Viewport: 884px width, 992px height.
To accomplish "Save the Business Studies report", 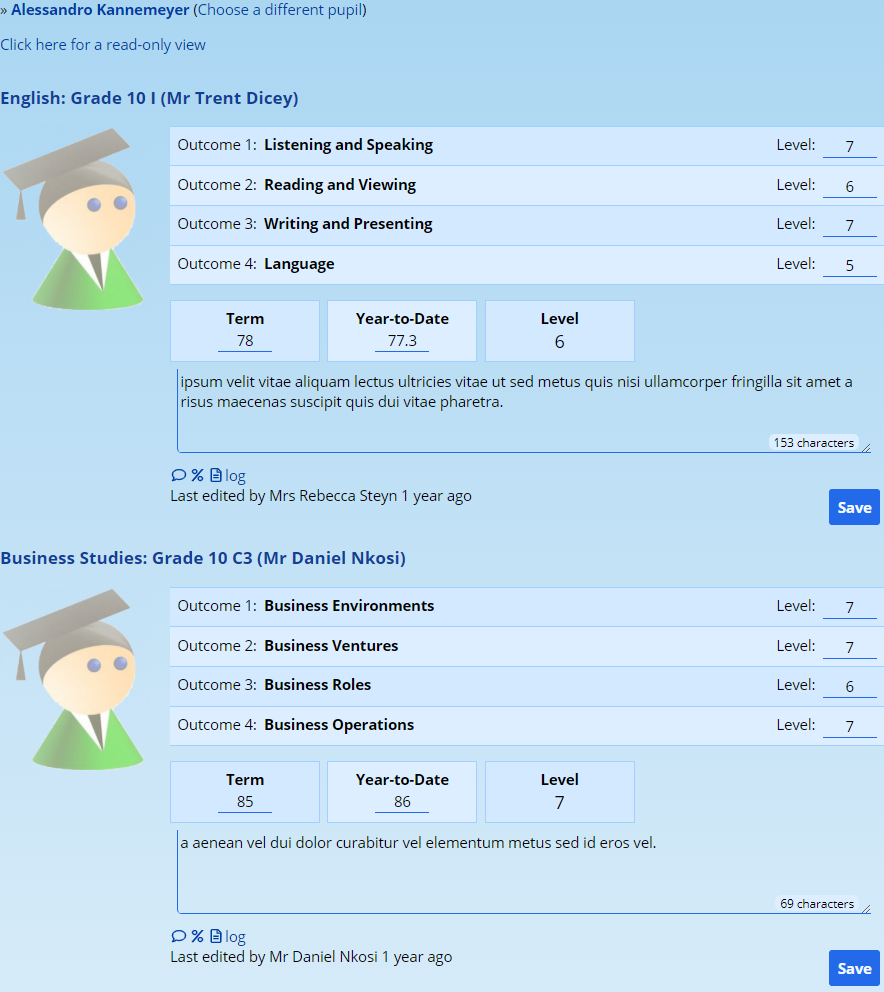I will [853, 968].
